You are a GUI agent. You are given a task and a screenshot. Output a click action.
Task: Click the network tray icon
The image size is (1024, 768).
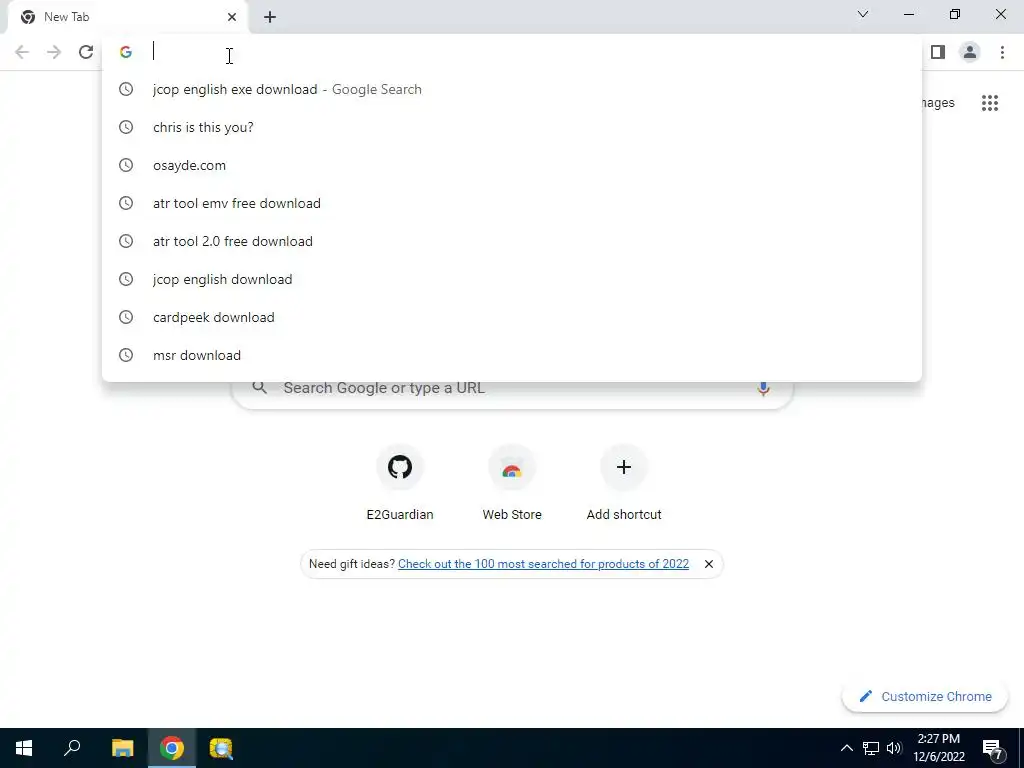point(871,748)
